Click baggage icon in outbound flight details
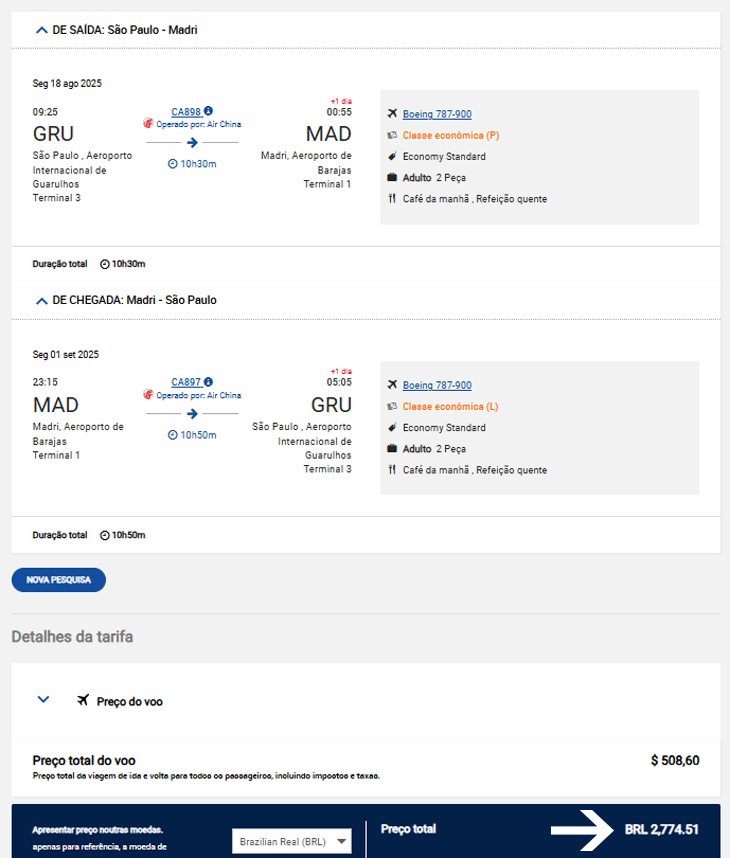This screenshot has width=730, height=858. pos(392,177)
